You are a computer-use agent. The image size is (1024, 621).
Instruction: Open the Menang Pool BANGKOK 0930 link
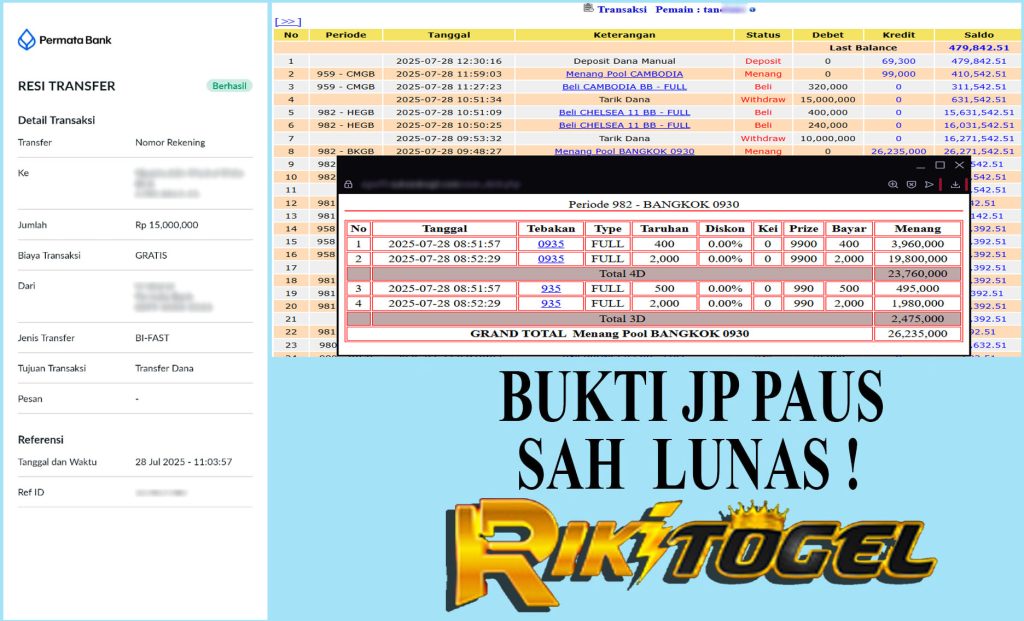(624, 152)
